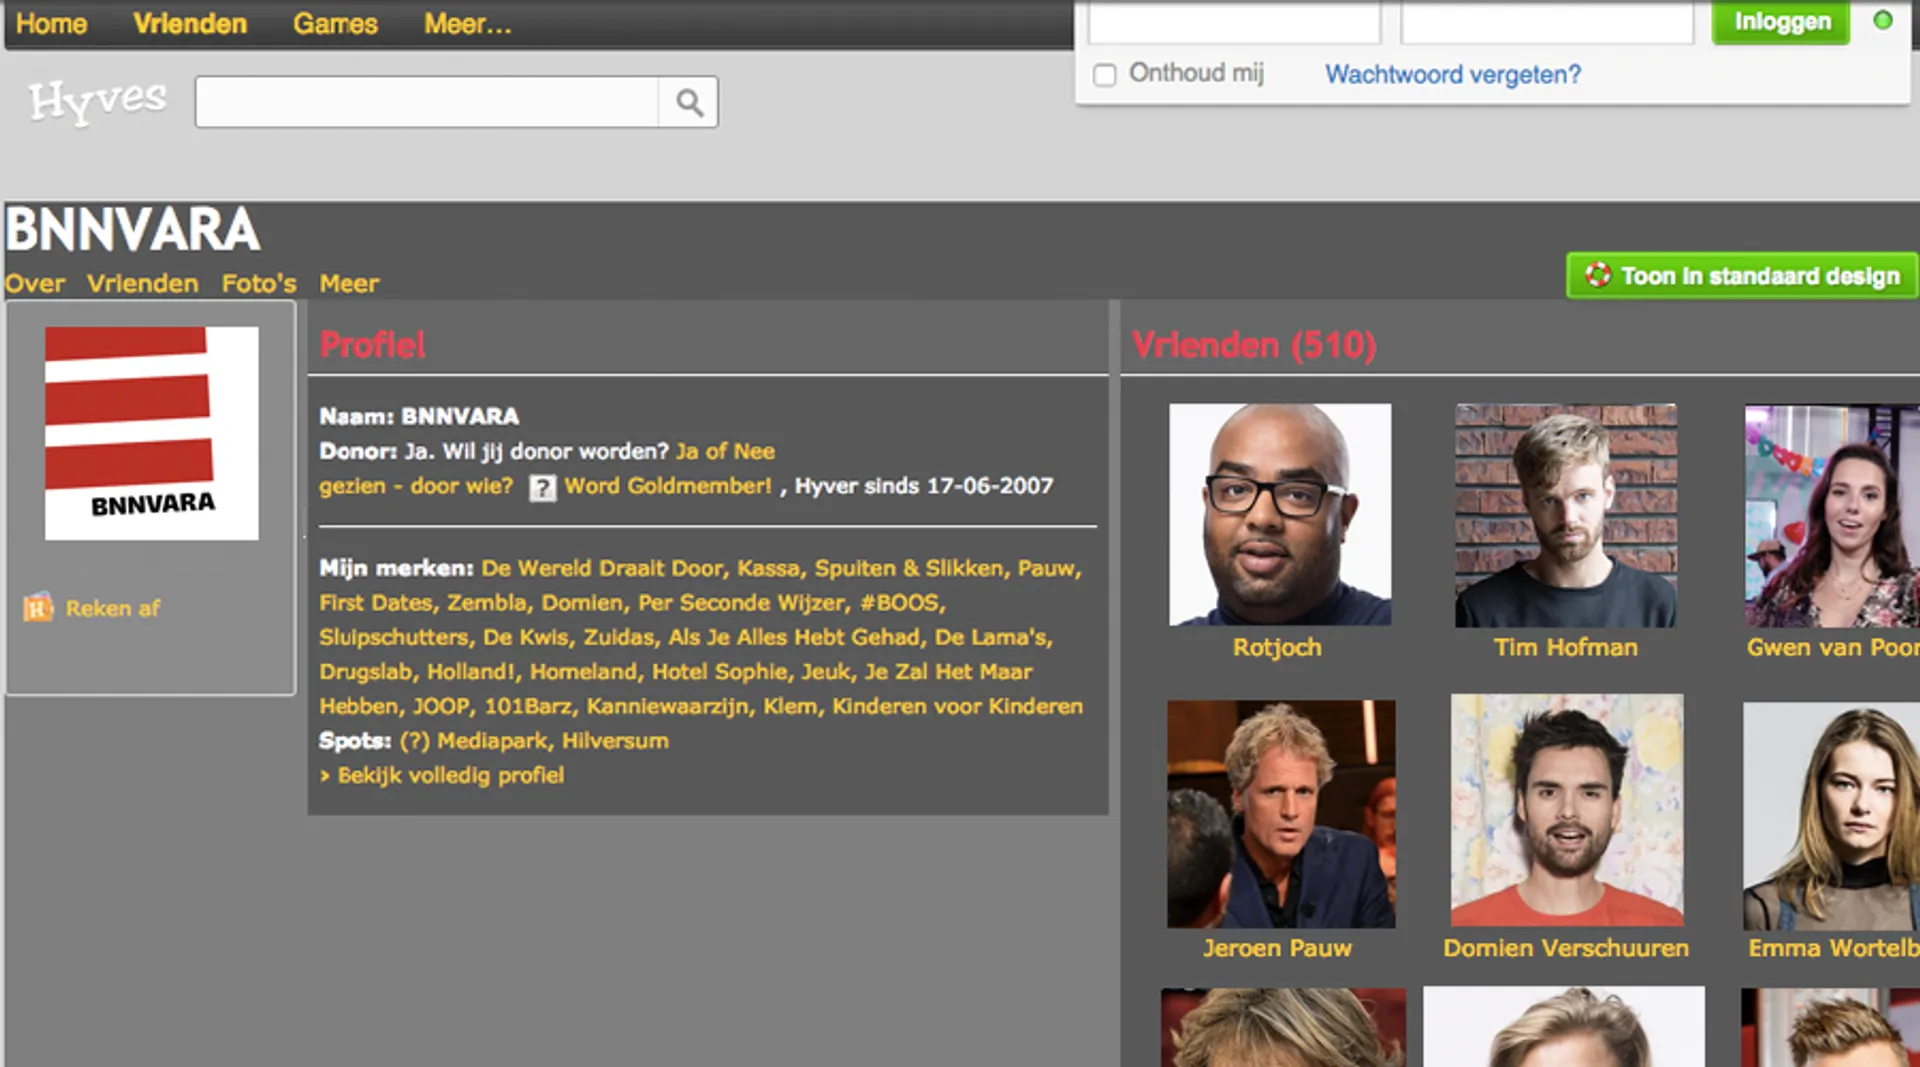The height and width of the screenshot is (1067, 1920).
Task: Click the Mediapark, Hilversum spot link
Action: 553,741
